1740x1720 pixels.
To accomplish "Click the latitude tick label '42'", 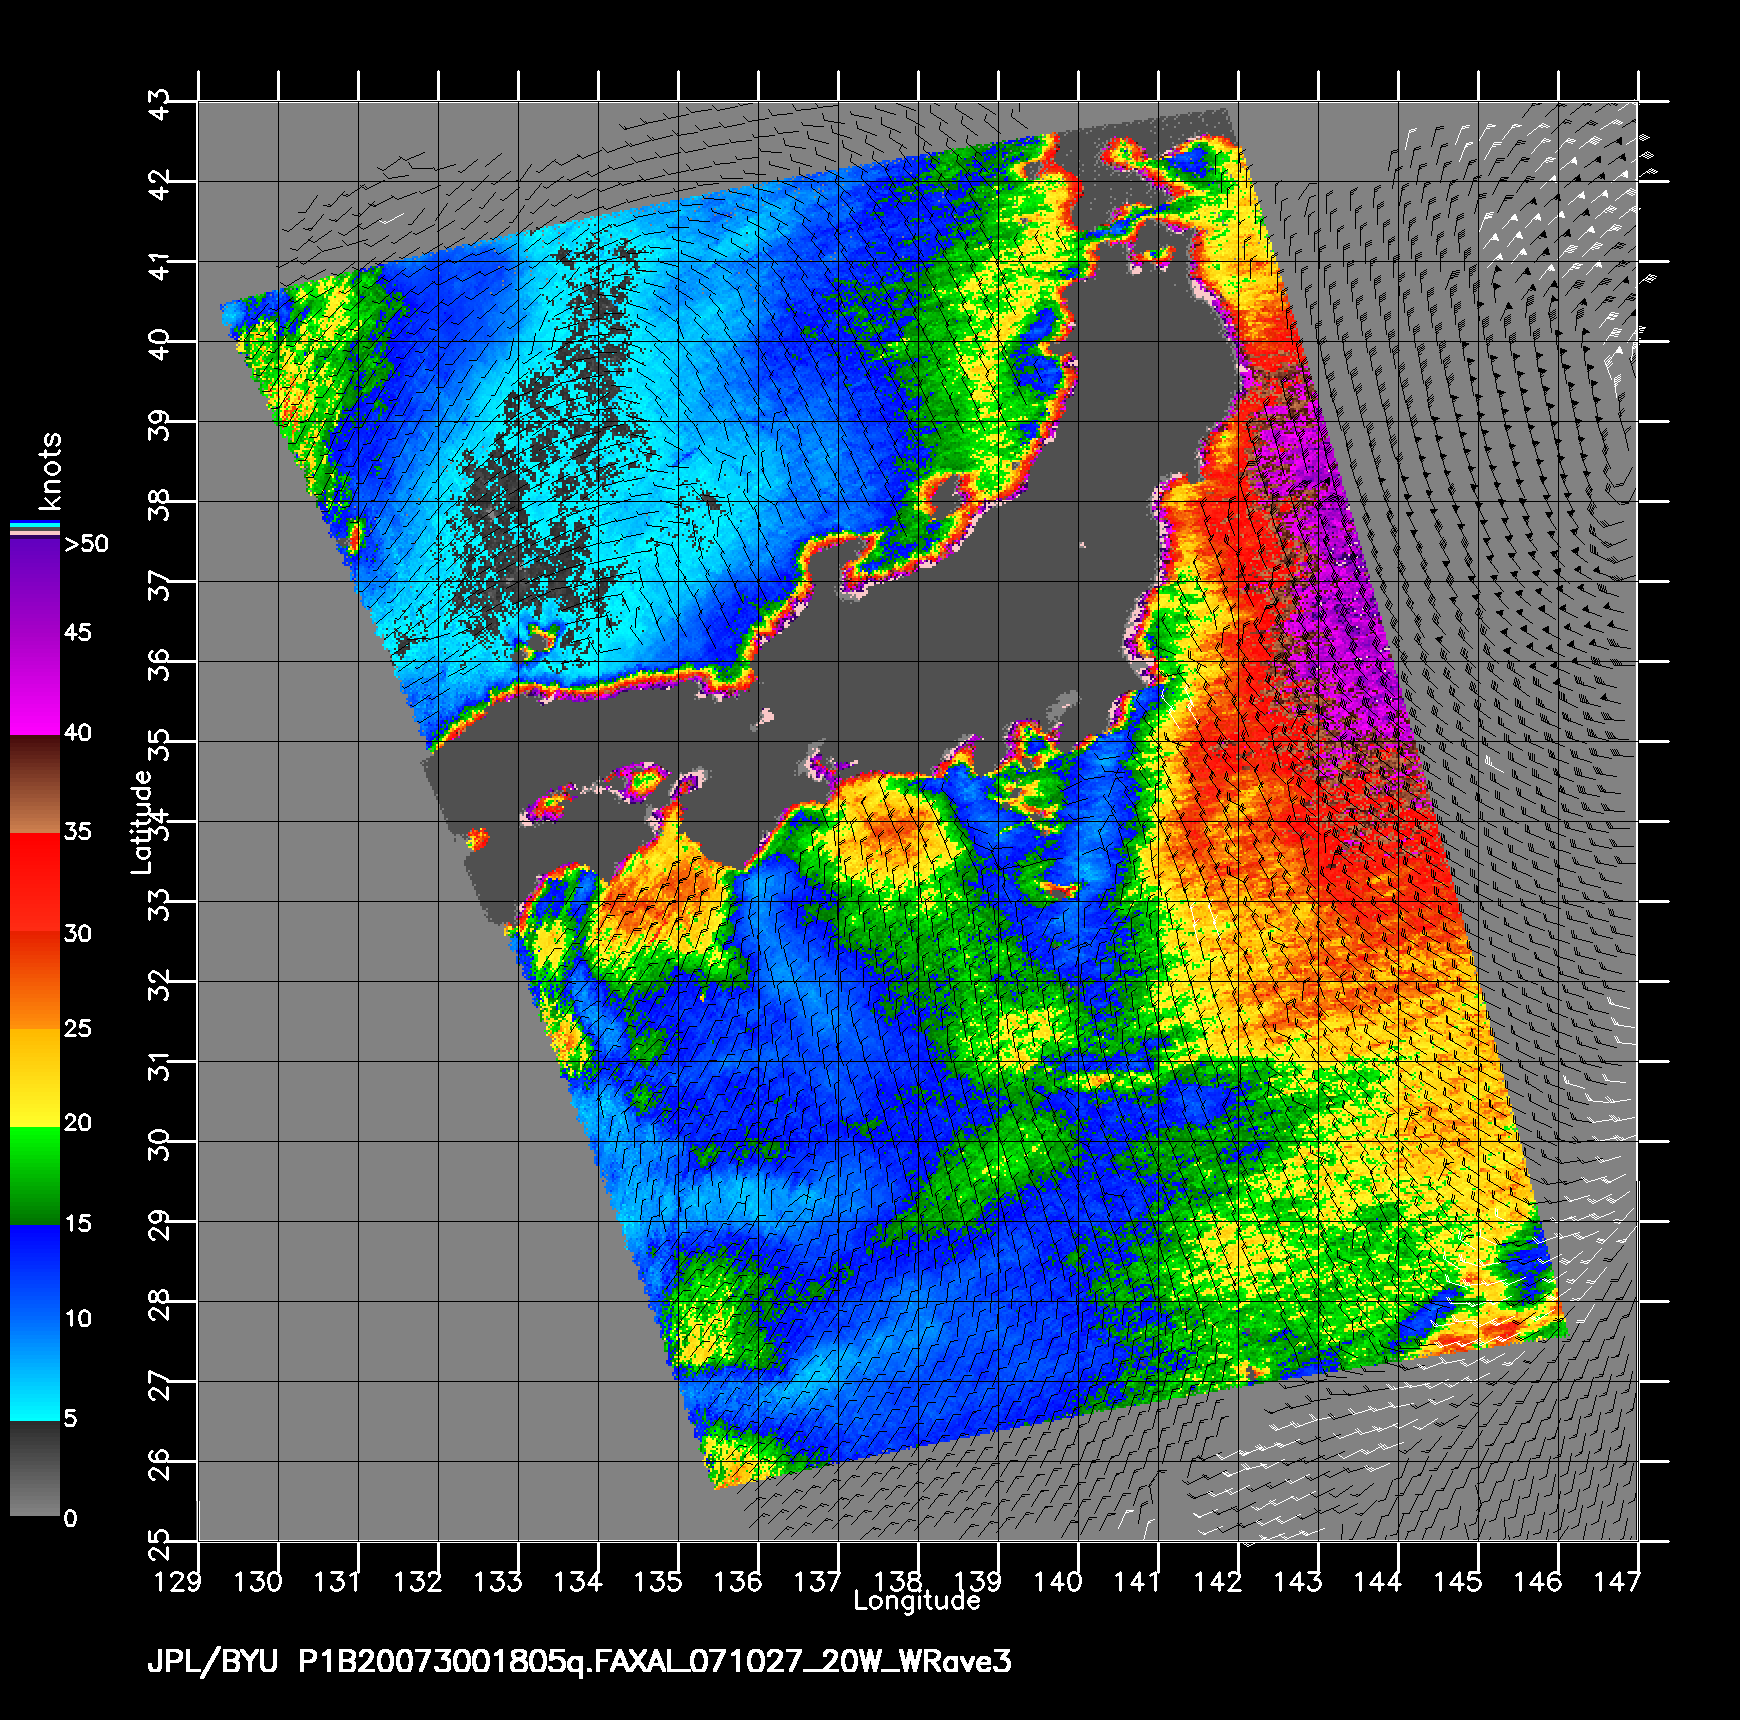I will (x=159, y=184).
